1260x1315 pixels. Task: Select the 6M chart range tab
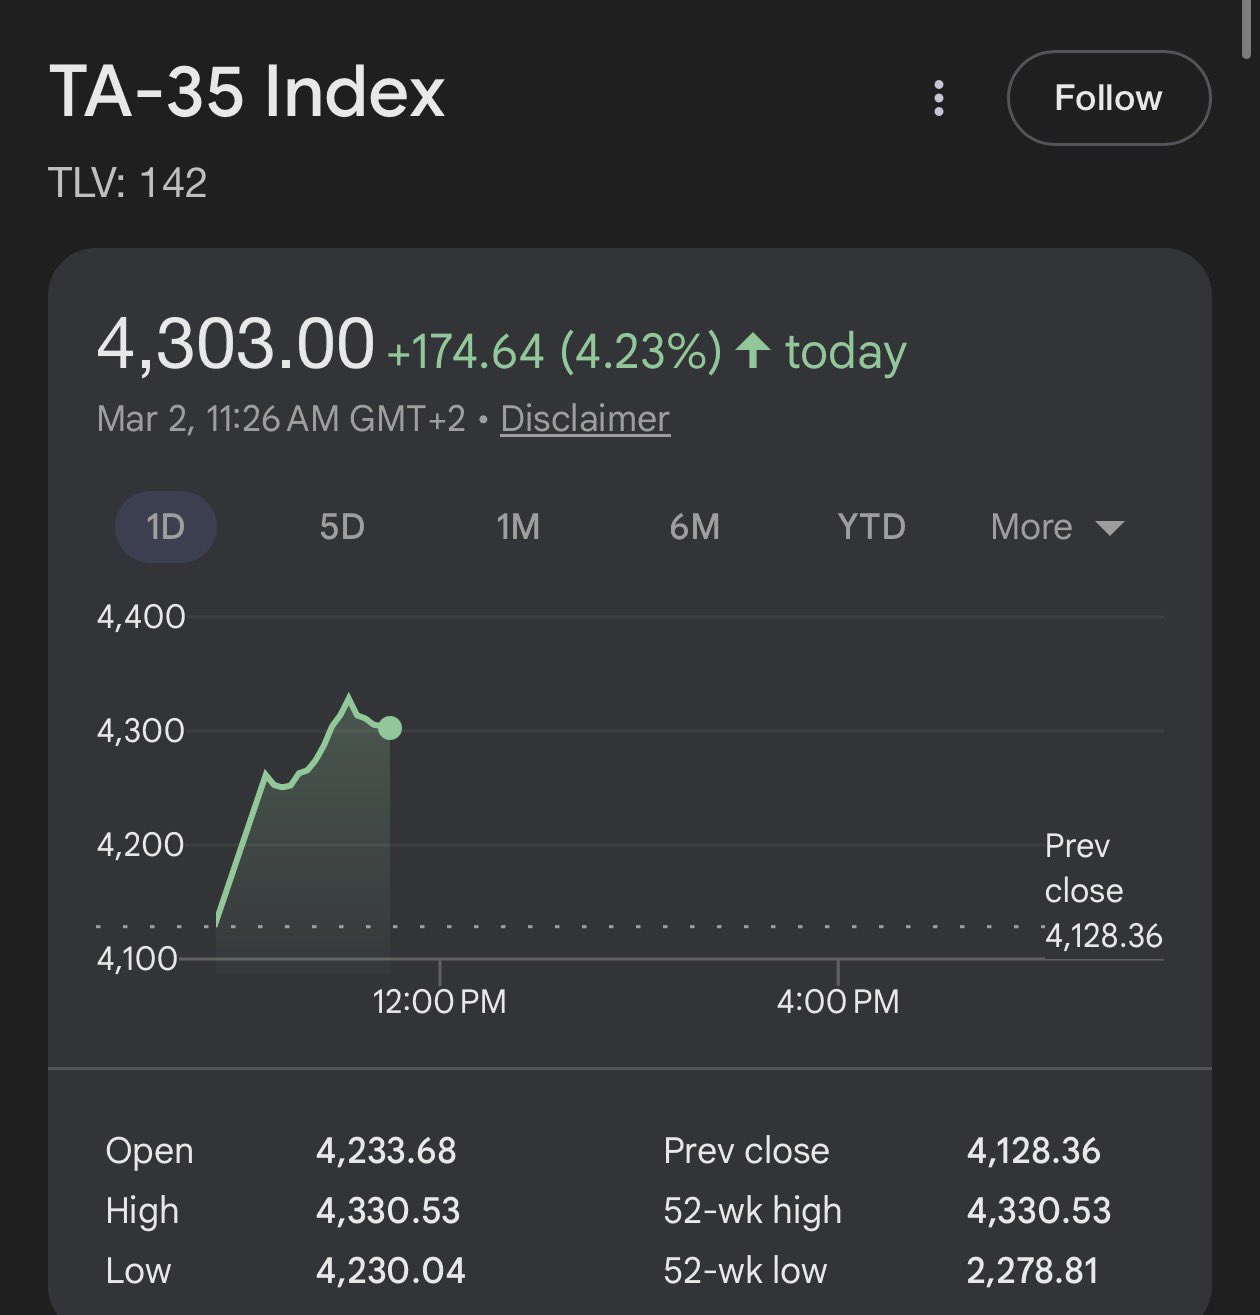pyautogui.click(x=695, y=527)
